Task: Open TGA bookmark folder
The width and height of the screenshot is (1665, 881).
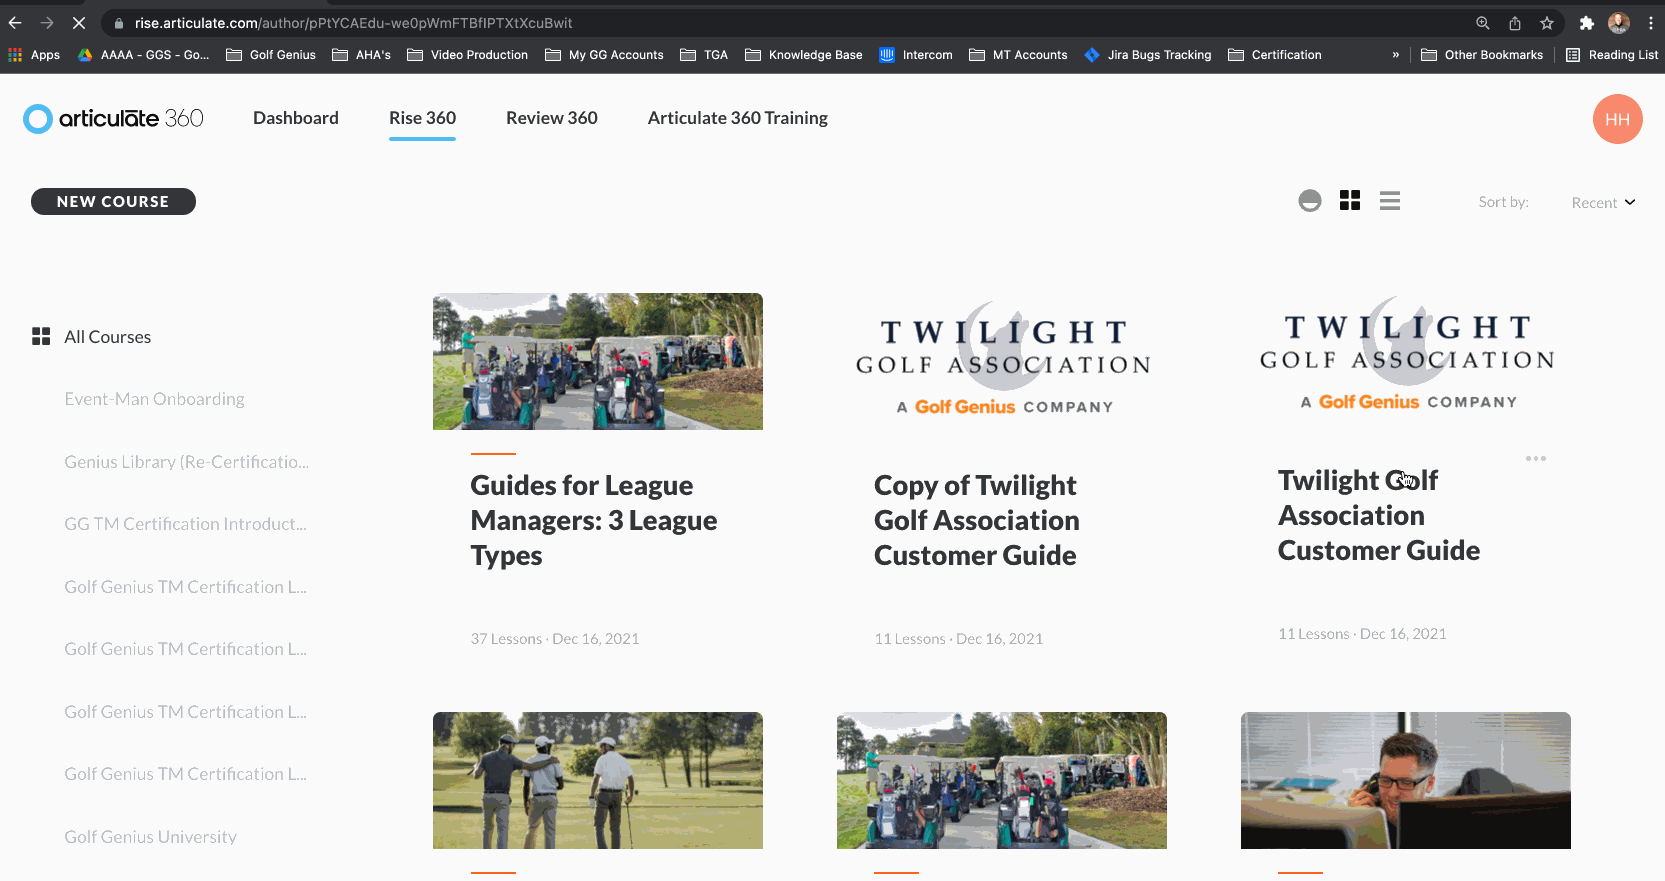Action: tap(704, 55)
